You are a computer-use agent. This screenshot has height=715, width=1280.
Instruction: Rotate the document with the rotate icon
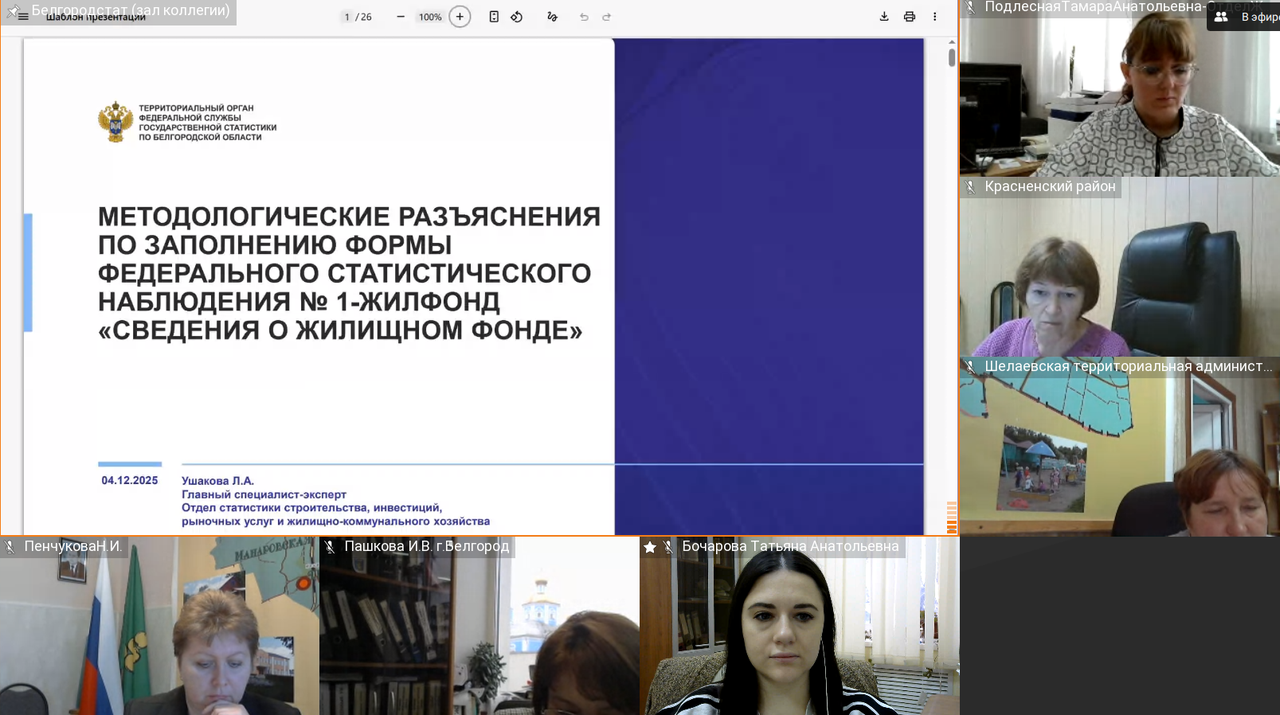(517, 17)
